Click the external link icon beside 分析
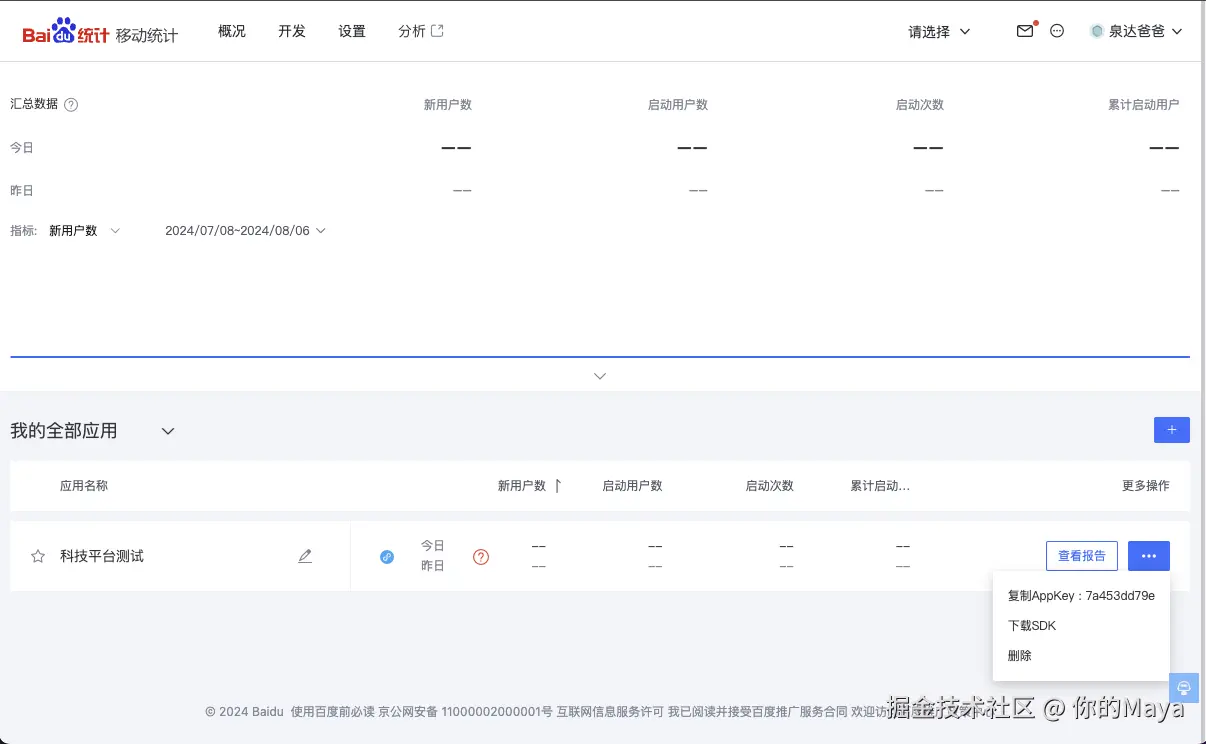The height and width of the screenshot is (744, 1206). click(437, 31)
